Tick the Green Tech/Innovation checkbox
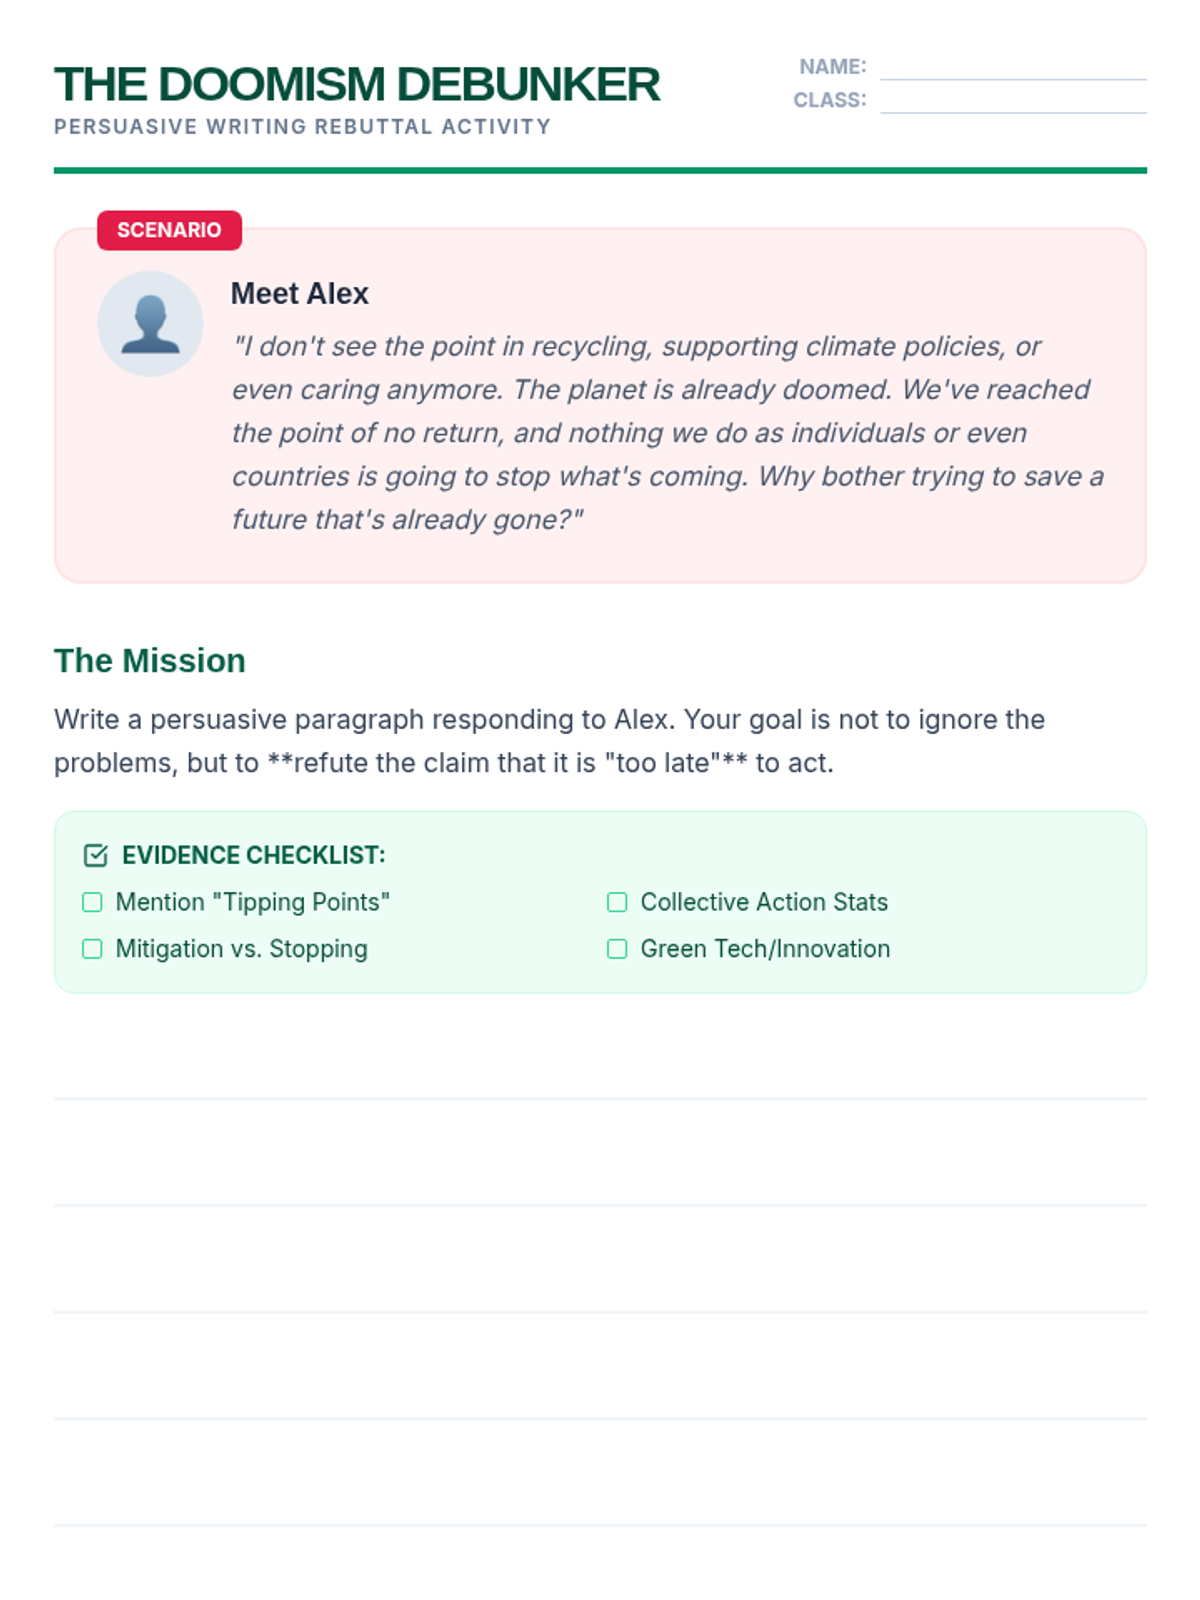The height and width of the screenshot is (1600, 1200). (x=617, y=949)
